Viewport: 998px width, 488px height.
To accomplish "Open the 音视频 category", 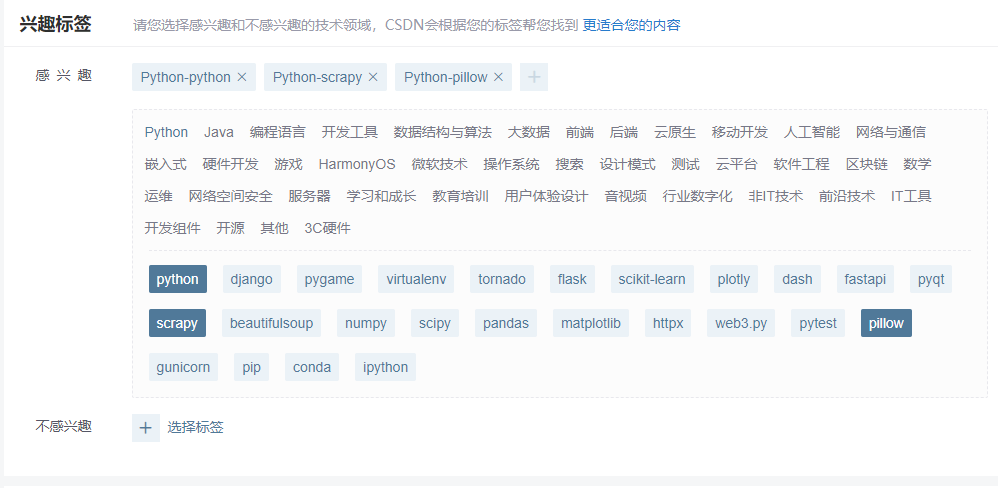I will point(625,196).
